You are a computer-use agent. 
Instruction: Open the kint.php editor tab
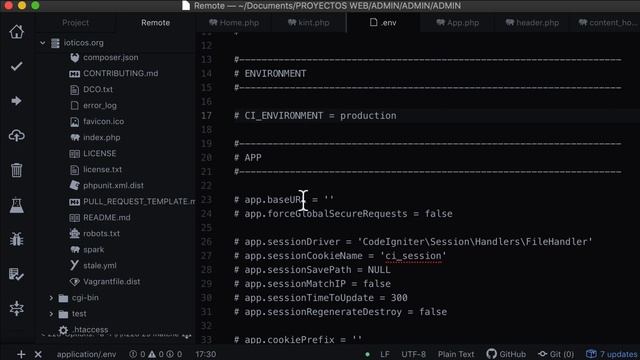point(309,23)
